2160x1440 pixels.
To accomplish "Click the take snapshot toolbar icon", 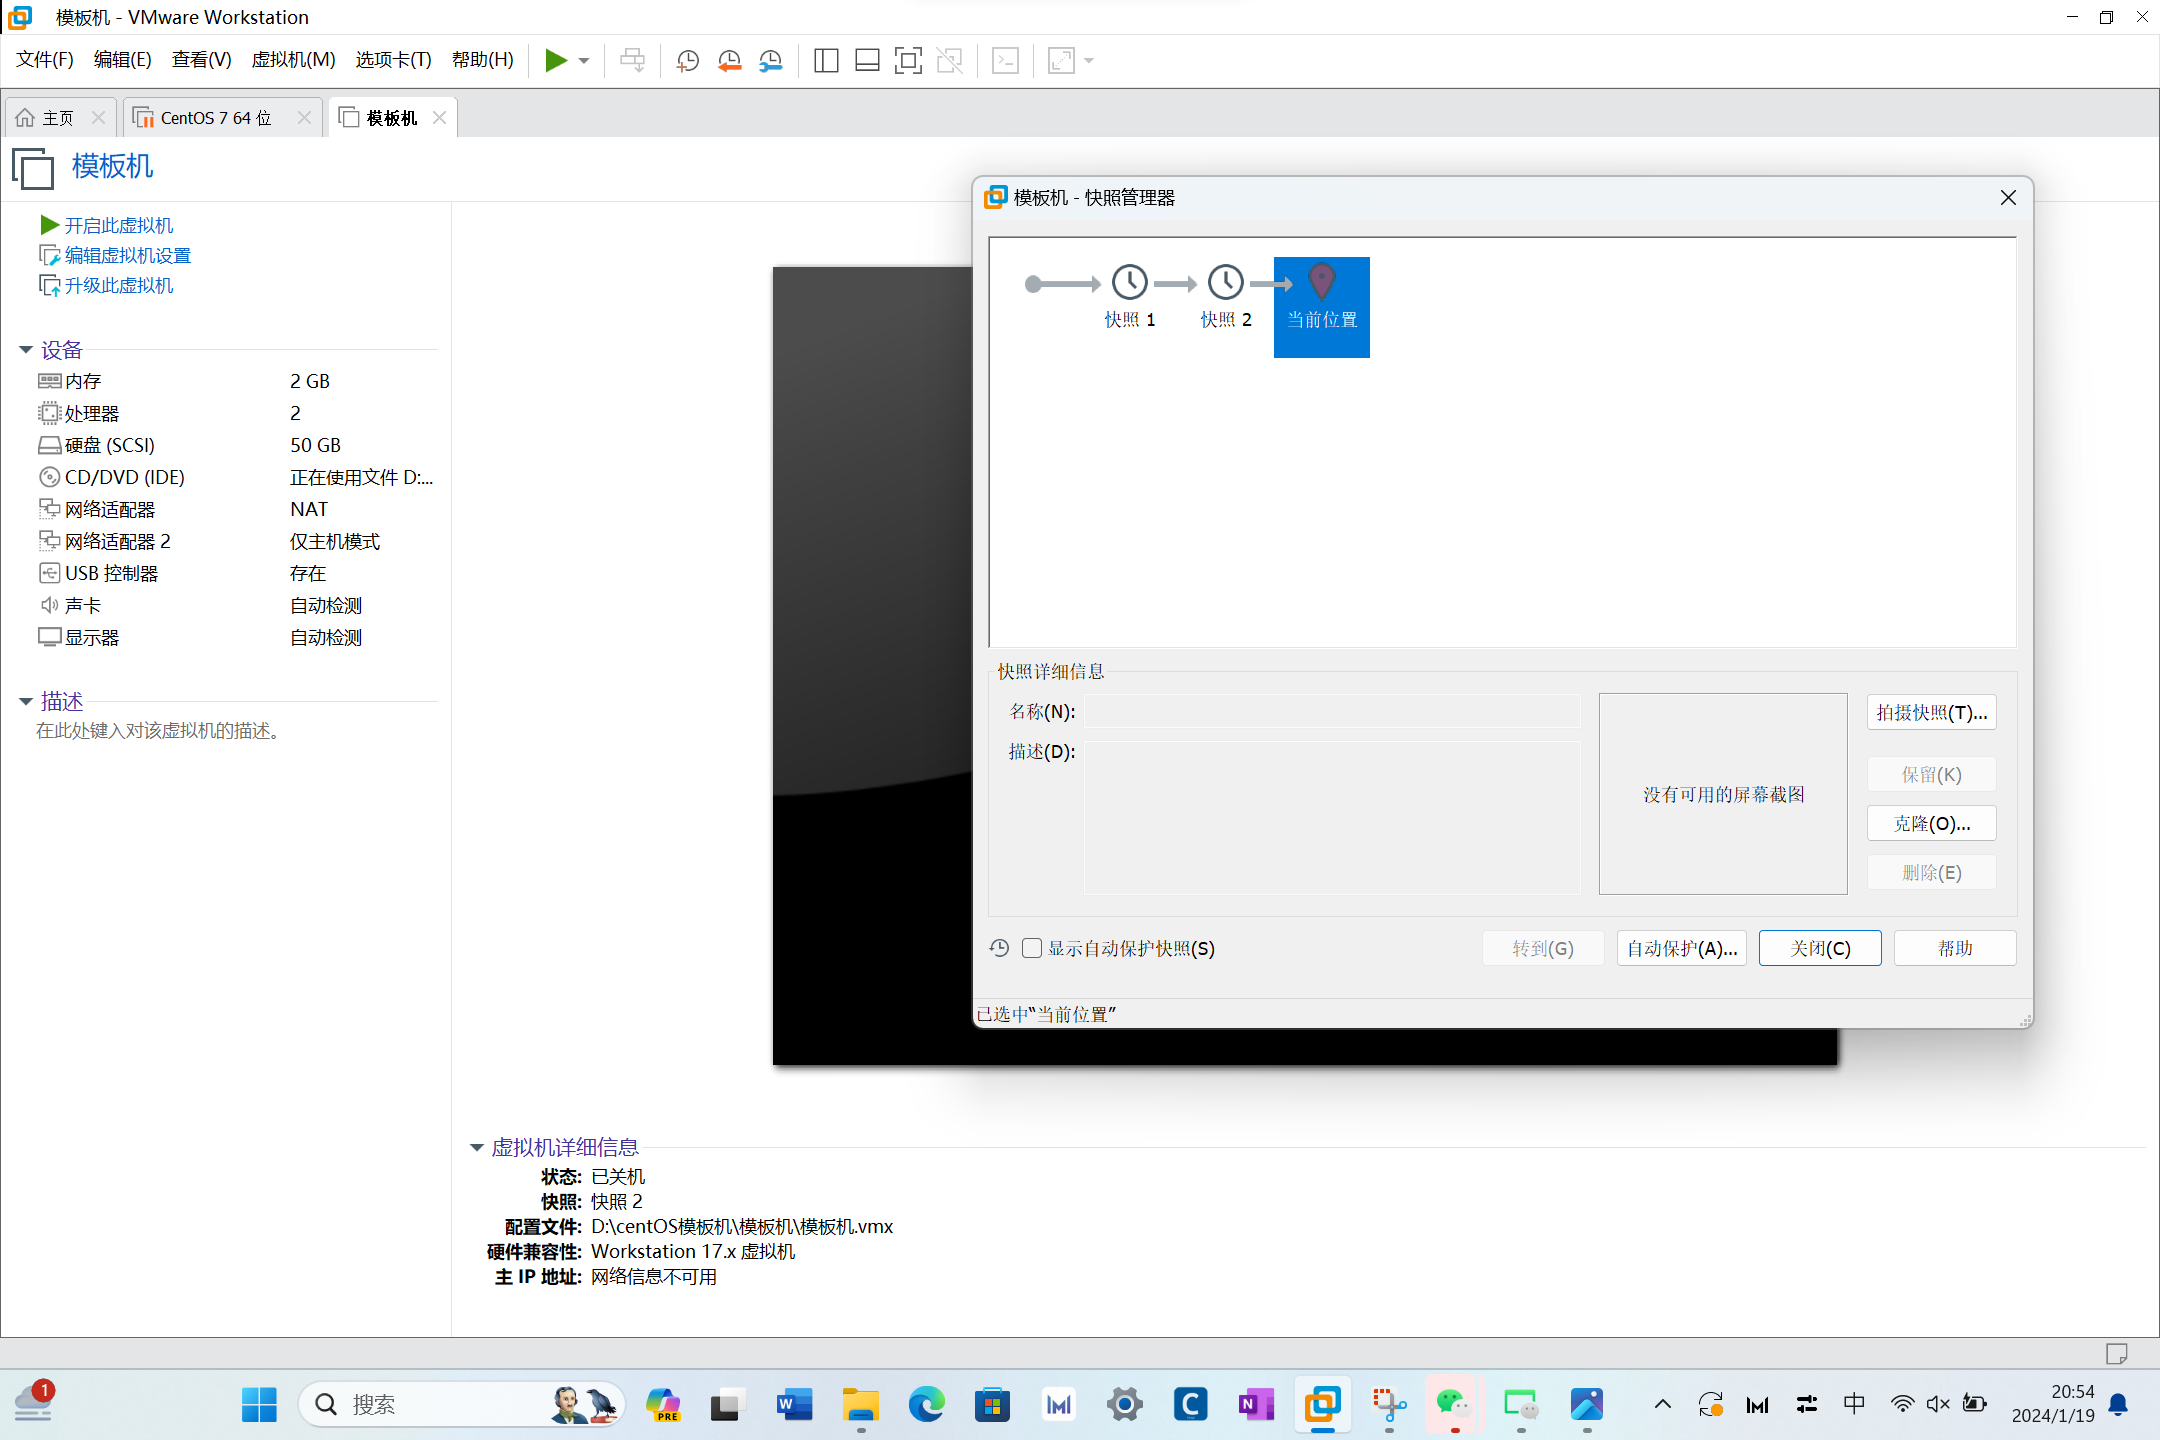I will (x=687, y=60).
